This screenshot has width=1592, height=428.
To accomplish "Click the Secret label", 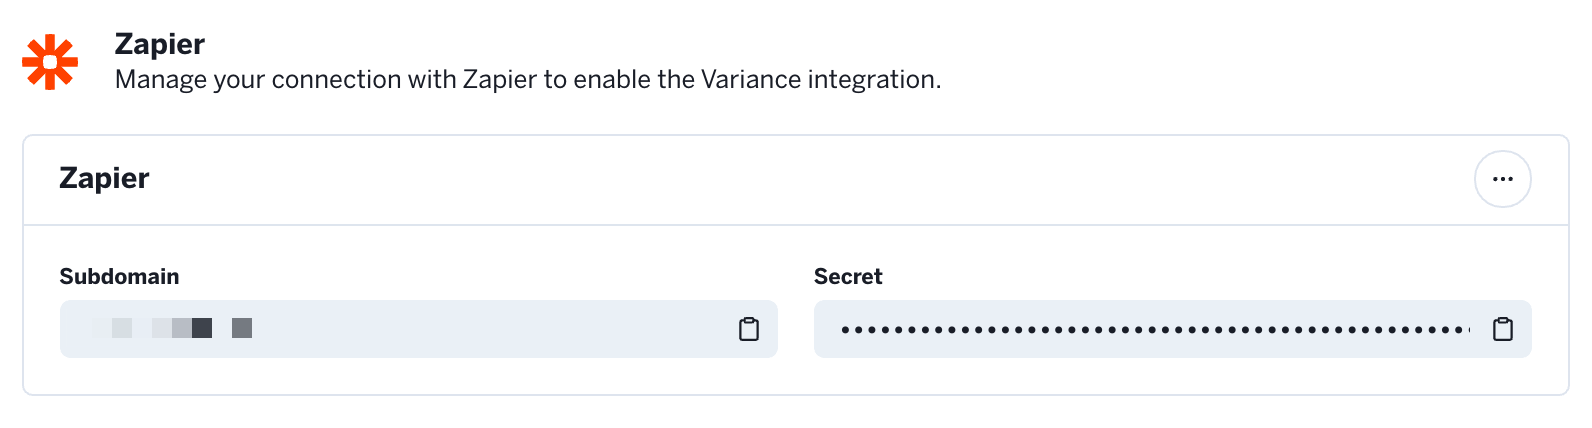I will 848,277.
